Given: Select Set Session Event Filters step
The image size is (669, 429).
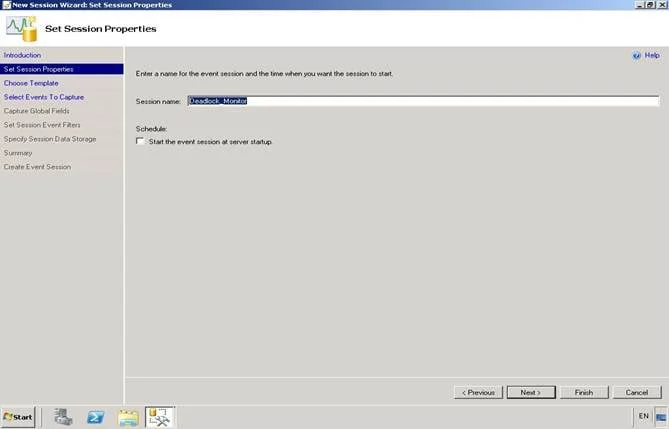Looking at the screenshot, I should coord(42,125).
